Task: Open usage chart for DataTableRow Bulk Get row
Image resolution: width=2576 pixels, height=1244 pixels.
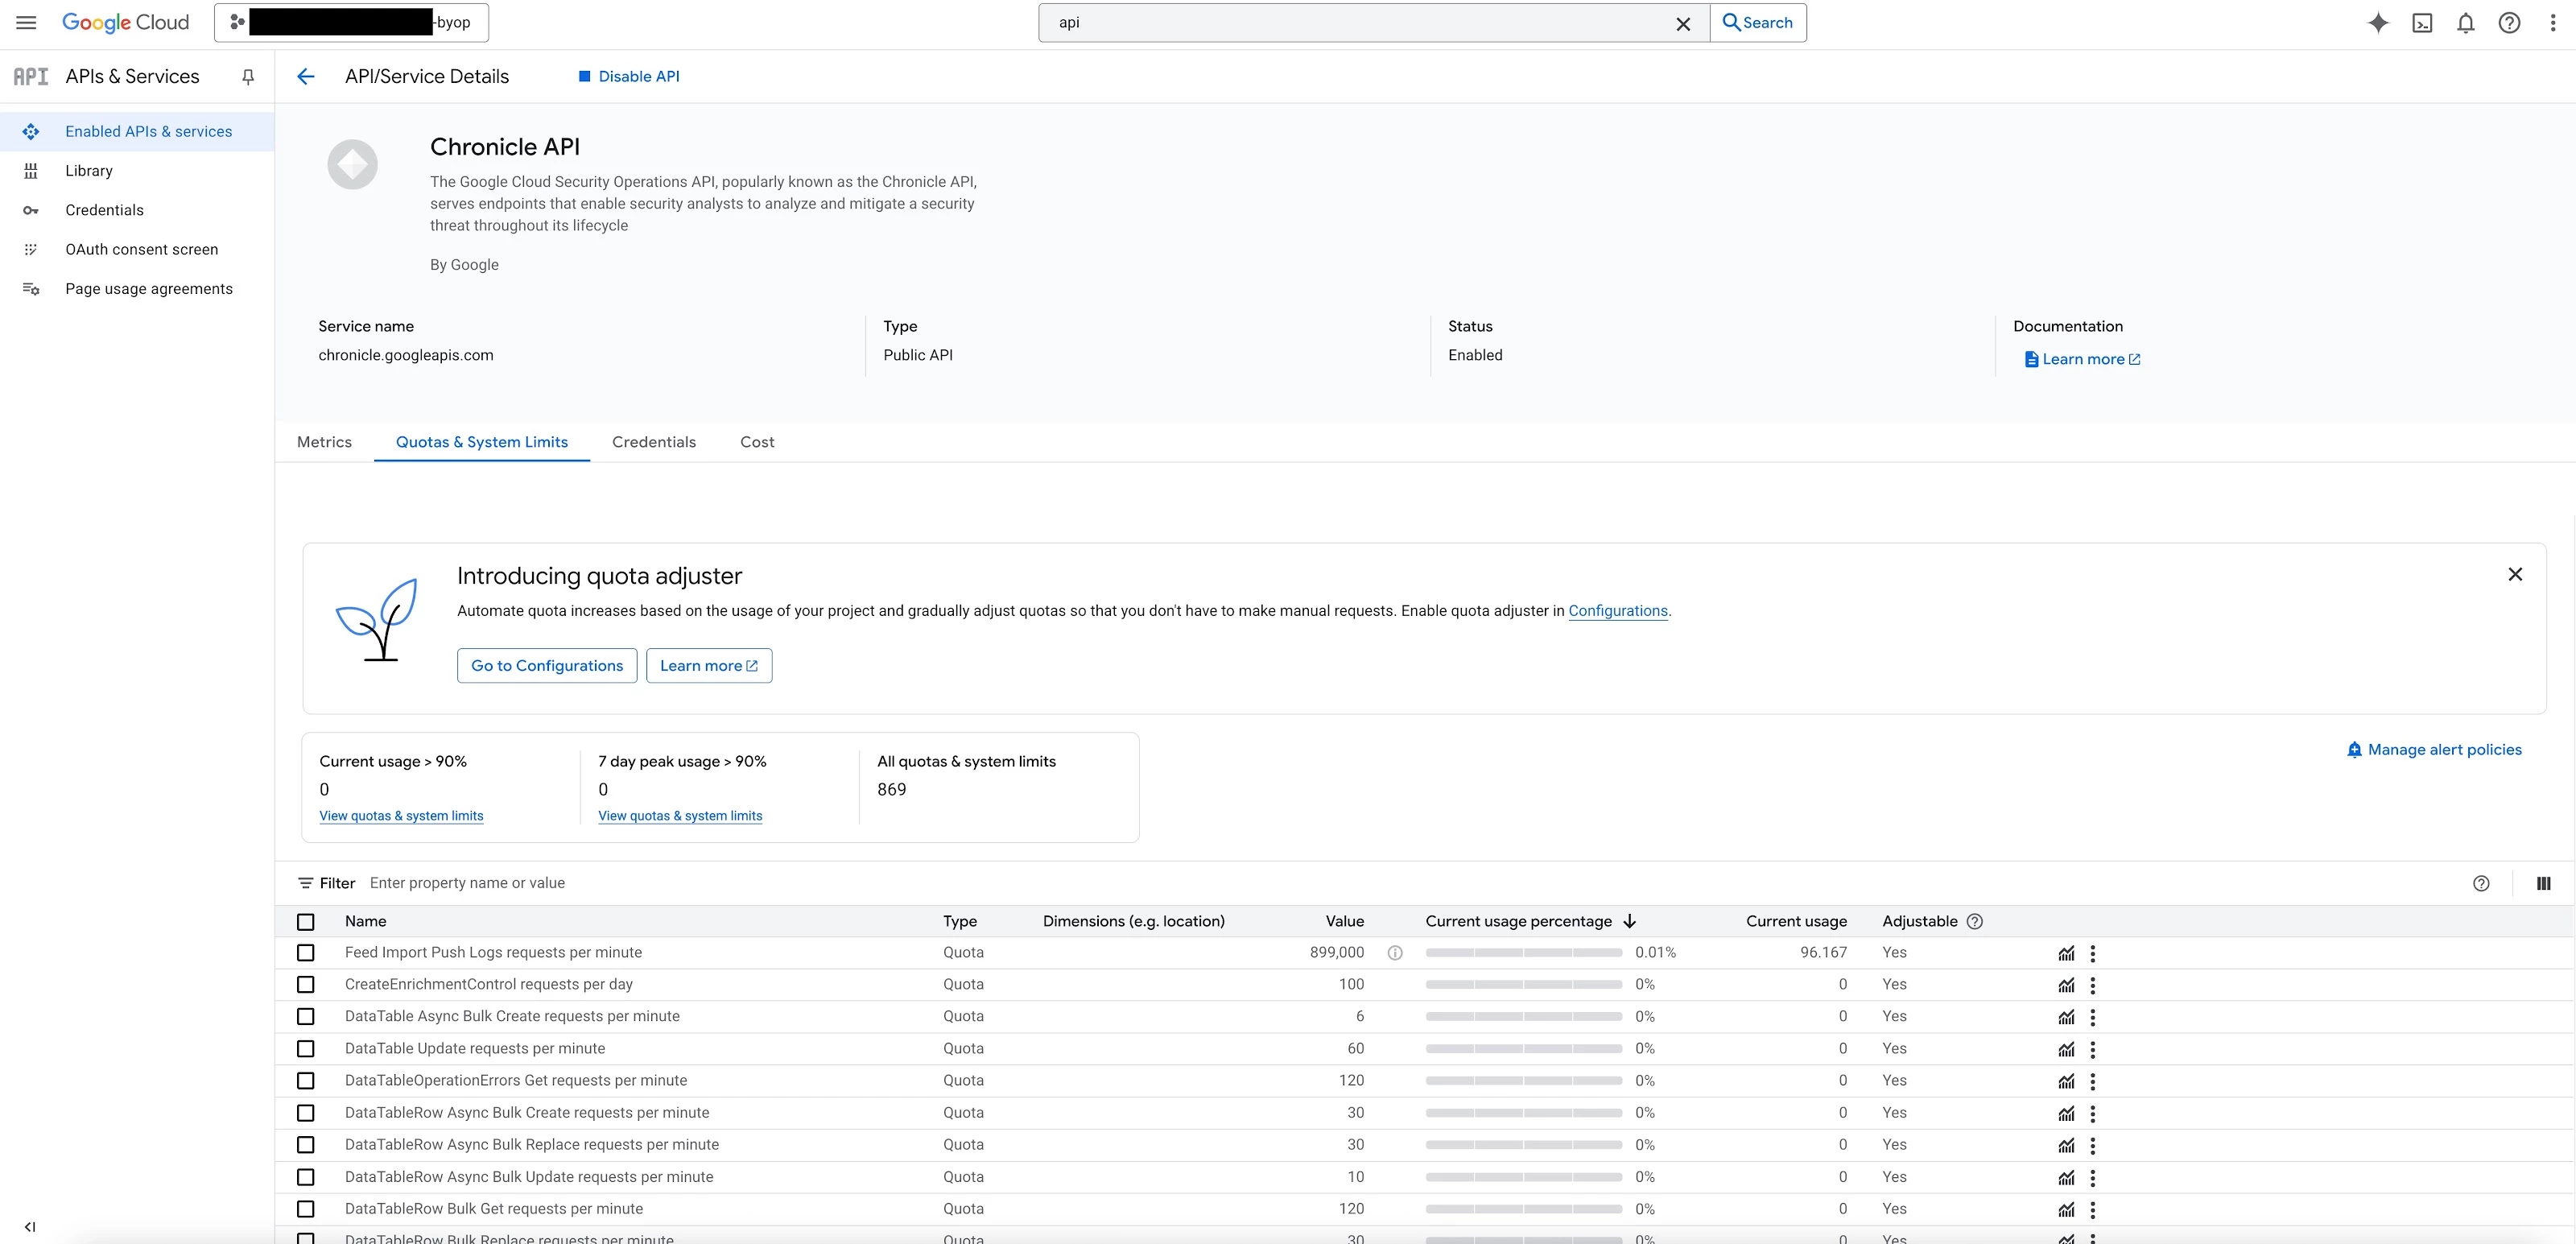Action: coord(2066,1209)
